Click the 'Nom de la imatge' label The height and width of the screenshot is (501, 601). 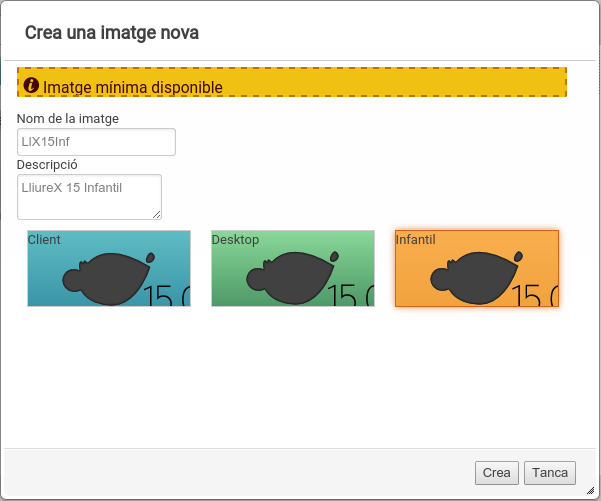68,119
